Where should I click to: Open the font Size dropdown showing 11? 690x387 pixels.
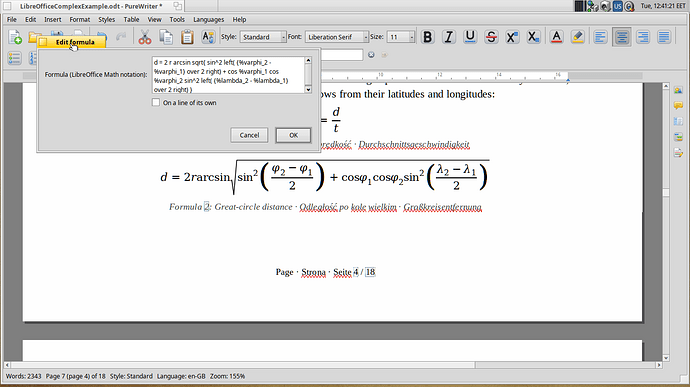click(400, 37)
